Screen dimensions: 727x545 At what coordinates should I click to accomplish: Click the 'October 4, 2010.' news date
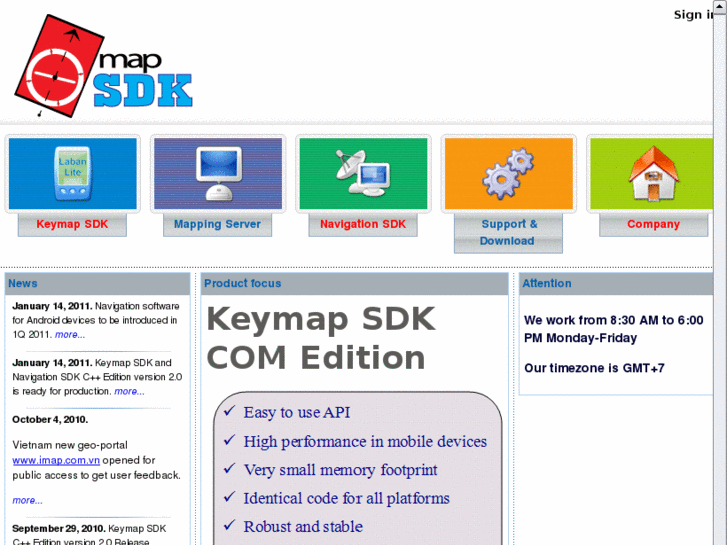coord(50,419)
